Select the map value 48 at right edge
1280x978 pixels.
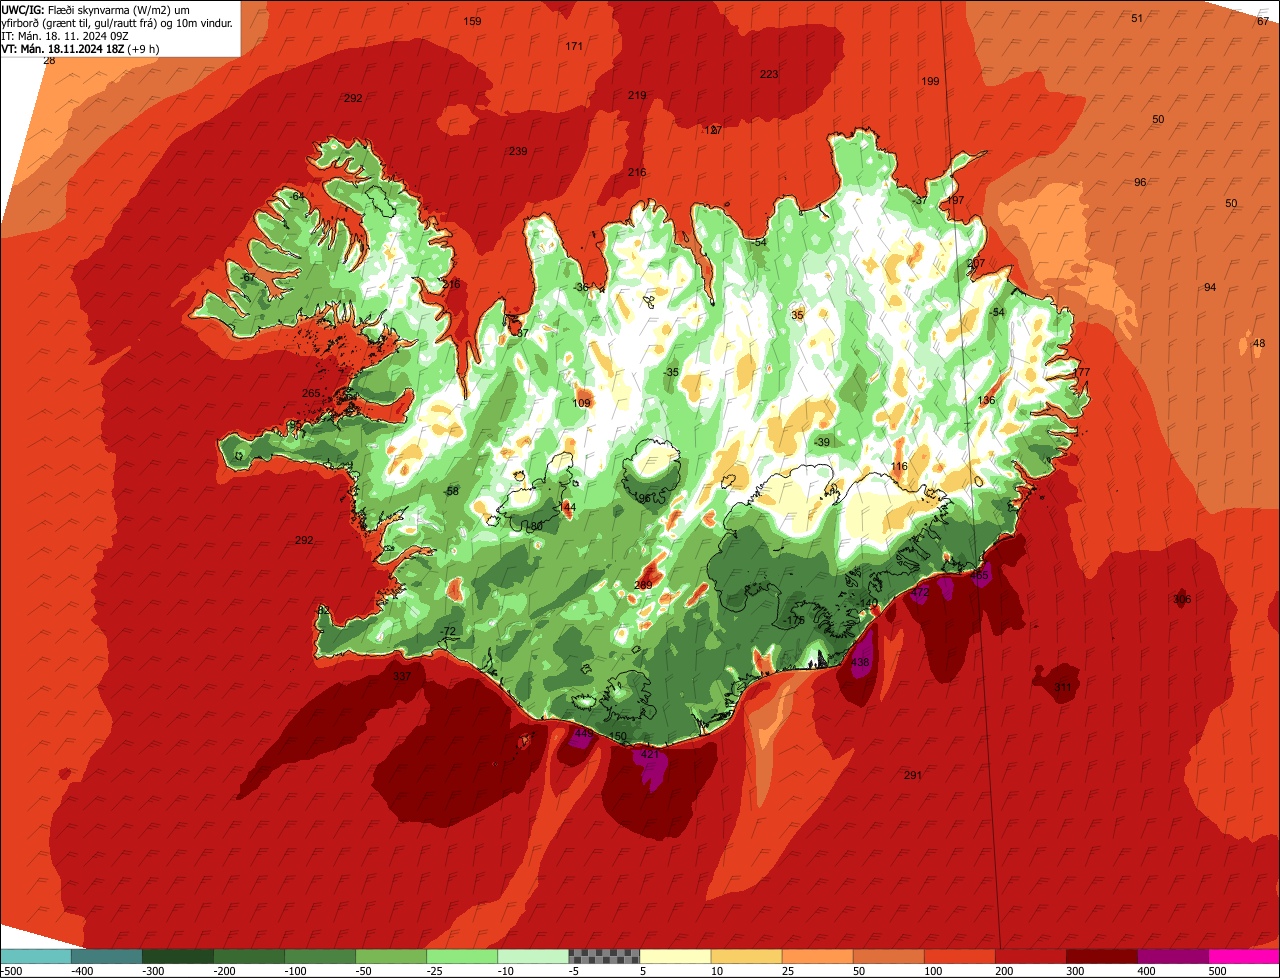(1259, 343)
